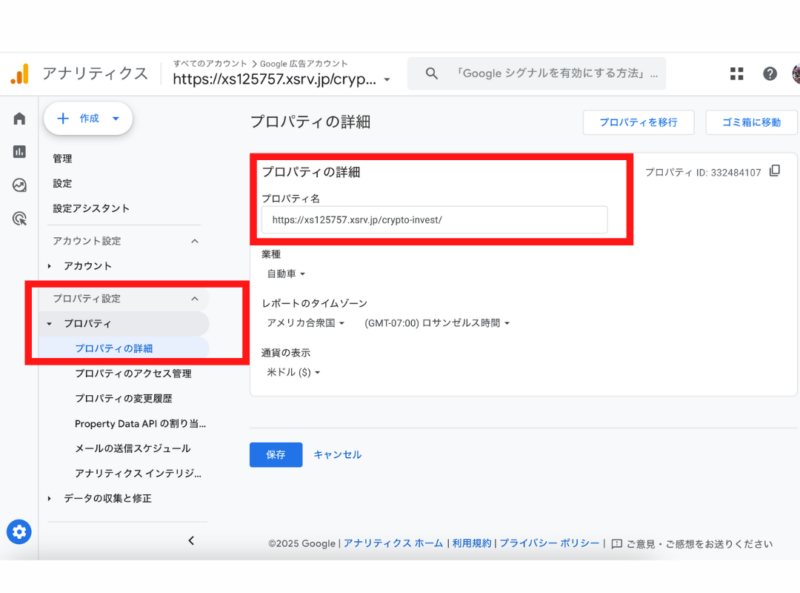
Task: Open the アメリカ合衆国 country dropdown
Action: (x=305, y=323)
